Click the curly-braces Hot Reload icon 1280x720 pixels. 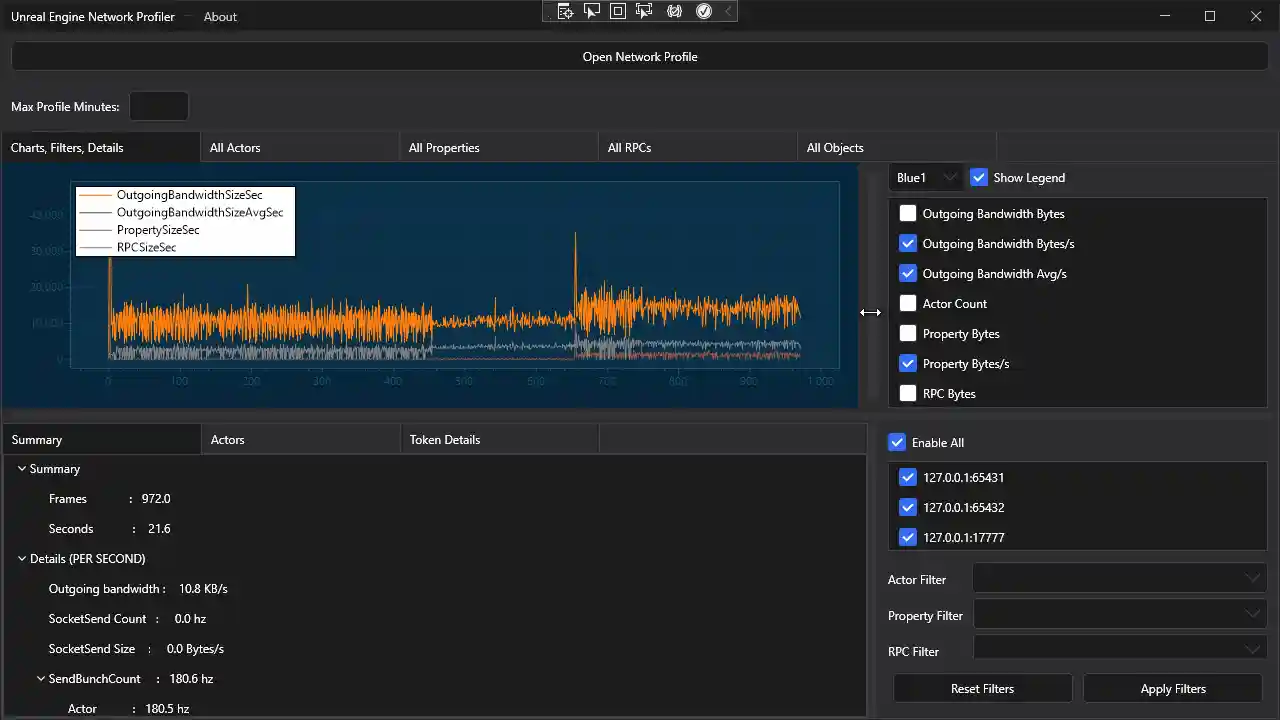(674, 11)
